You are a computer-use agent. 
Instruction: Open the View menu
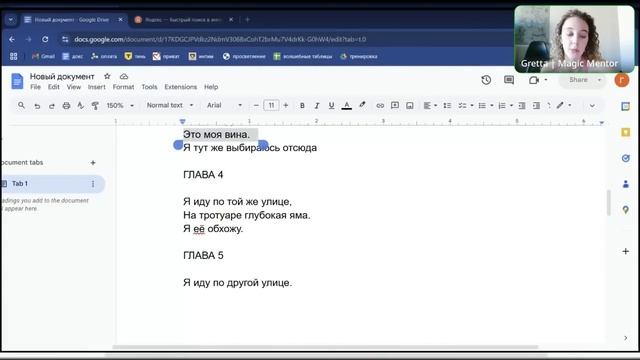click(x=73, y=87)
